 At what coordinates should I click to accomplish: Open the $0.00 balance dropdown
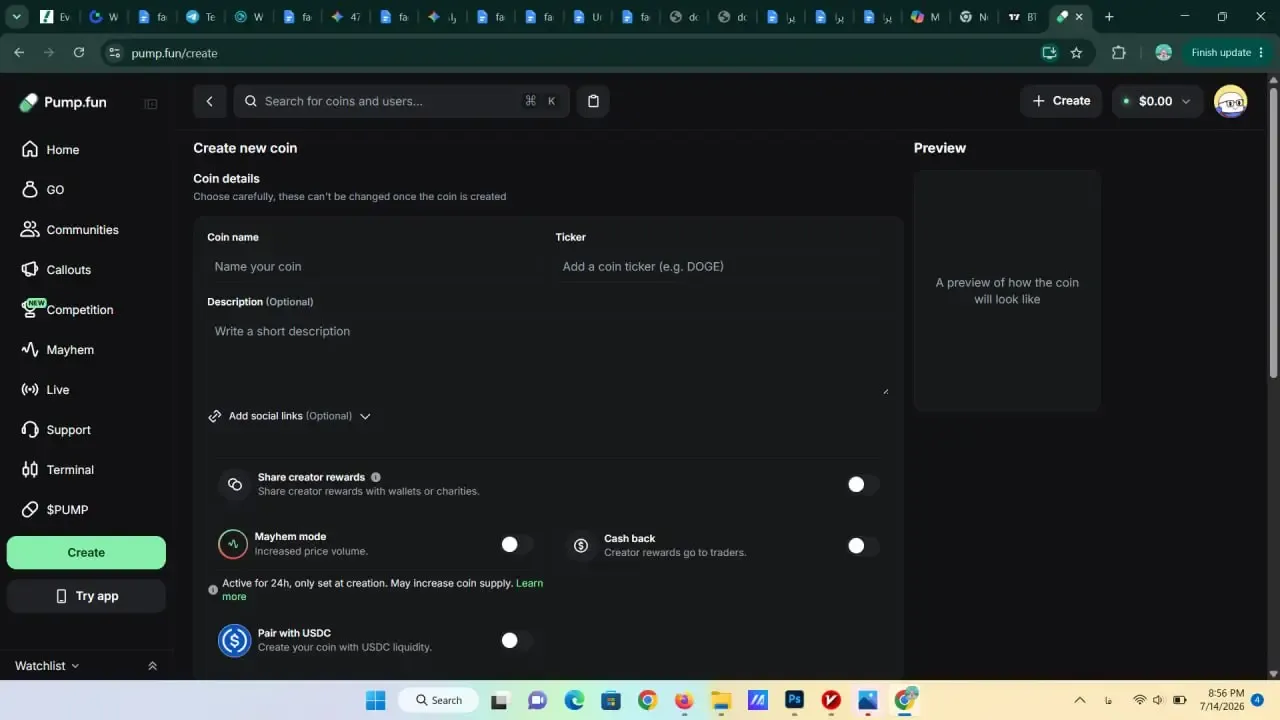coord(1157,101)
